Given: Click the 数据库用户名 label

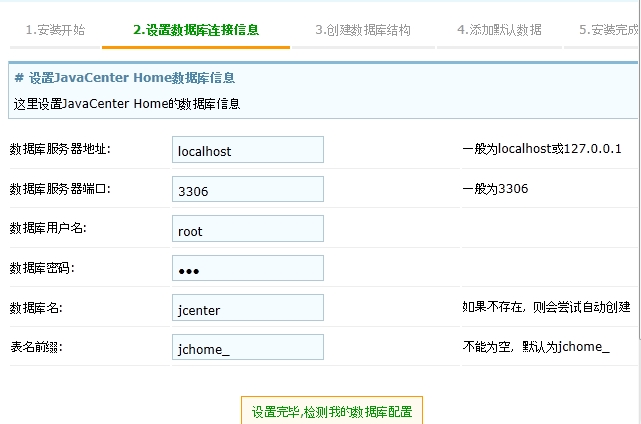Looking at the screenshot, I should [48, 228].
